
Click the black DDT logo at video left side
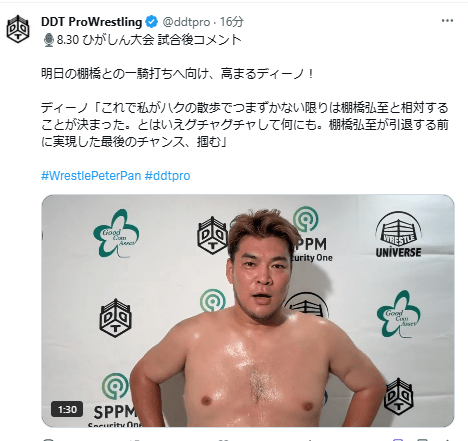(x=115, y=318)
